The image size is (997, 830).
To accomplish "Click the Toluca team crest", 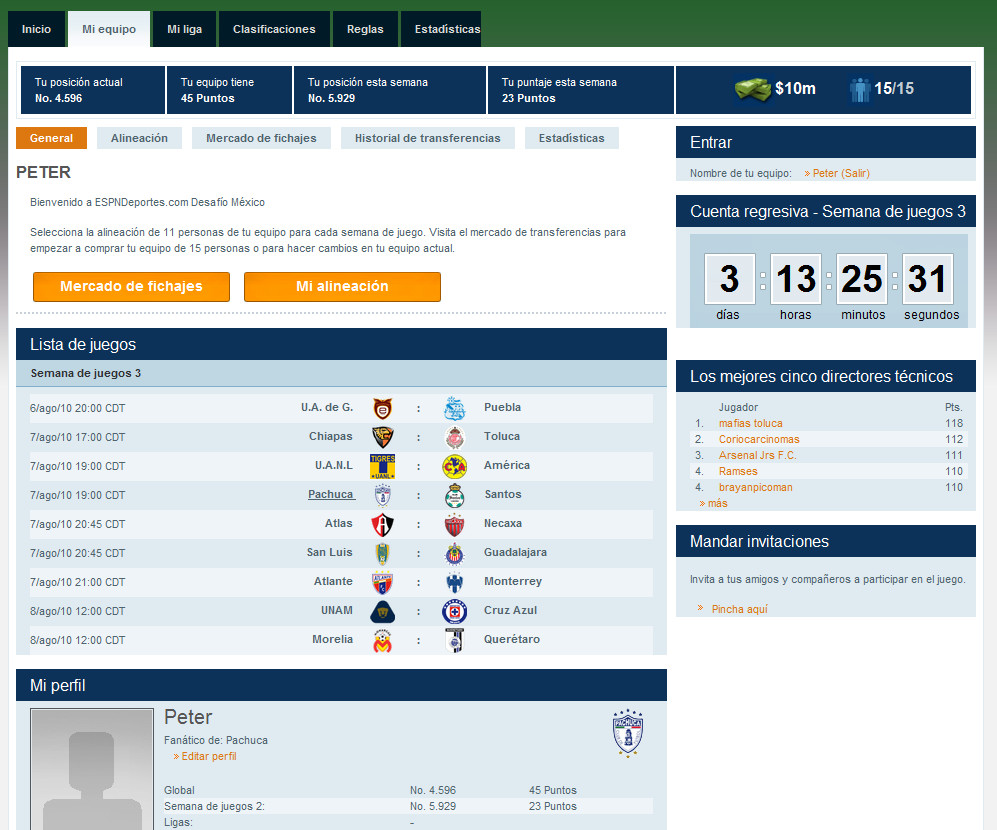I will tap(455, 438).
